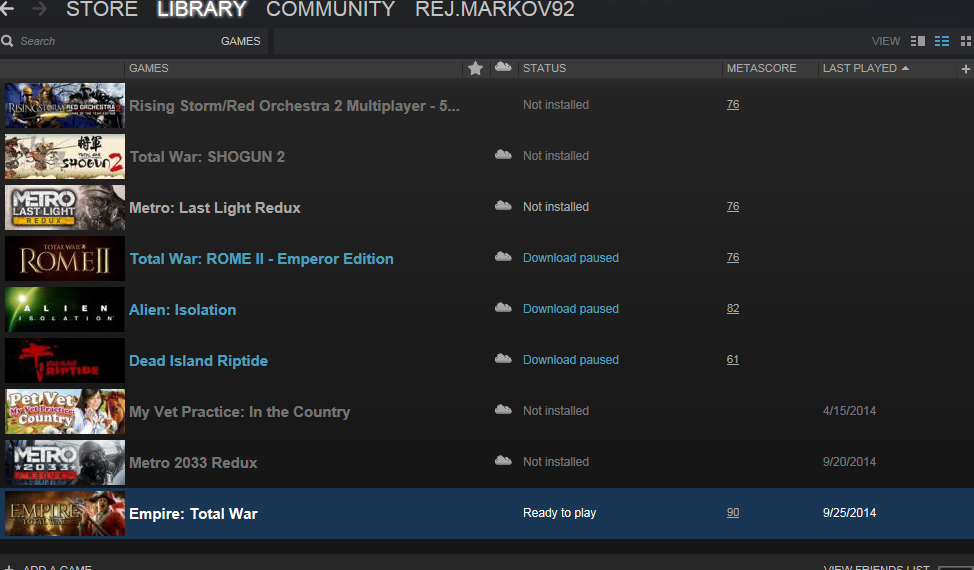The image size is (974, 570).
Task: Switch to detail view icon
Action: (917, 41)
